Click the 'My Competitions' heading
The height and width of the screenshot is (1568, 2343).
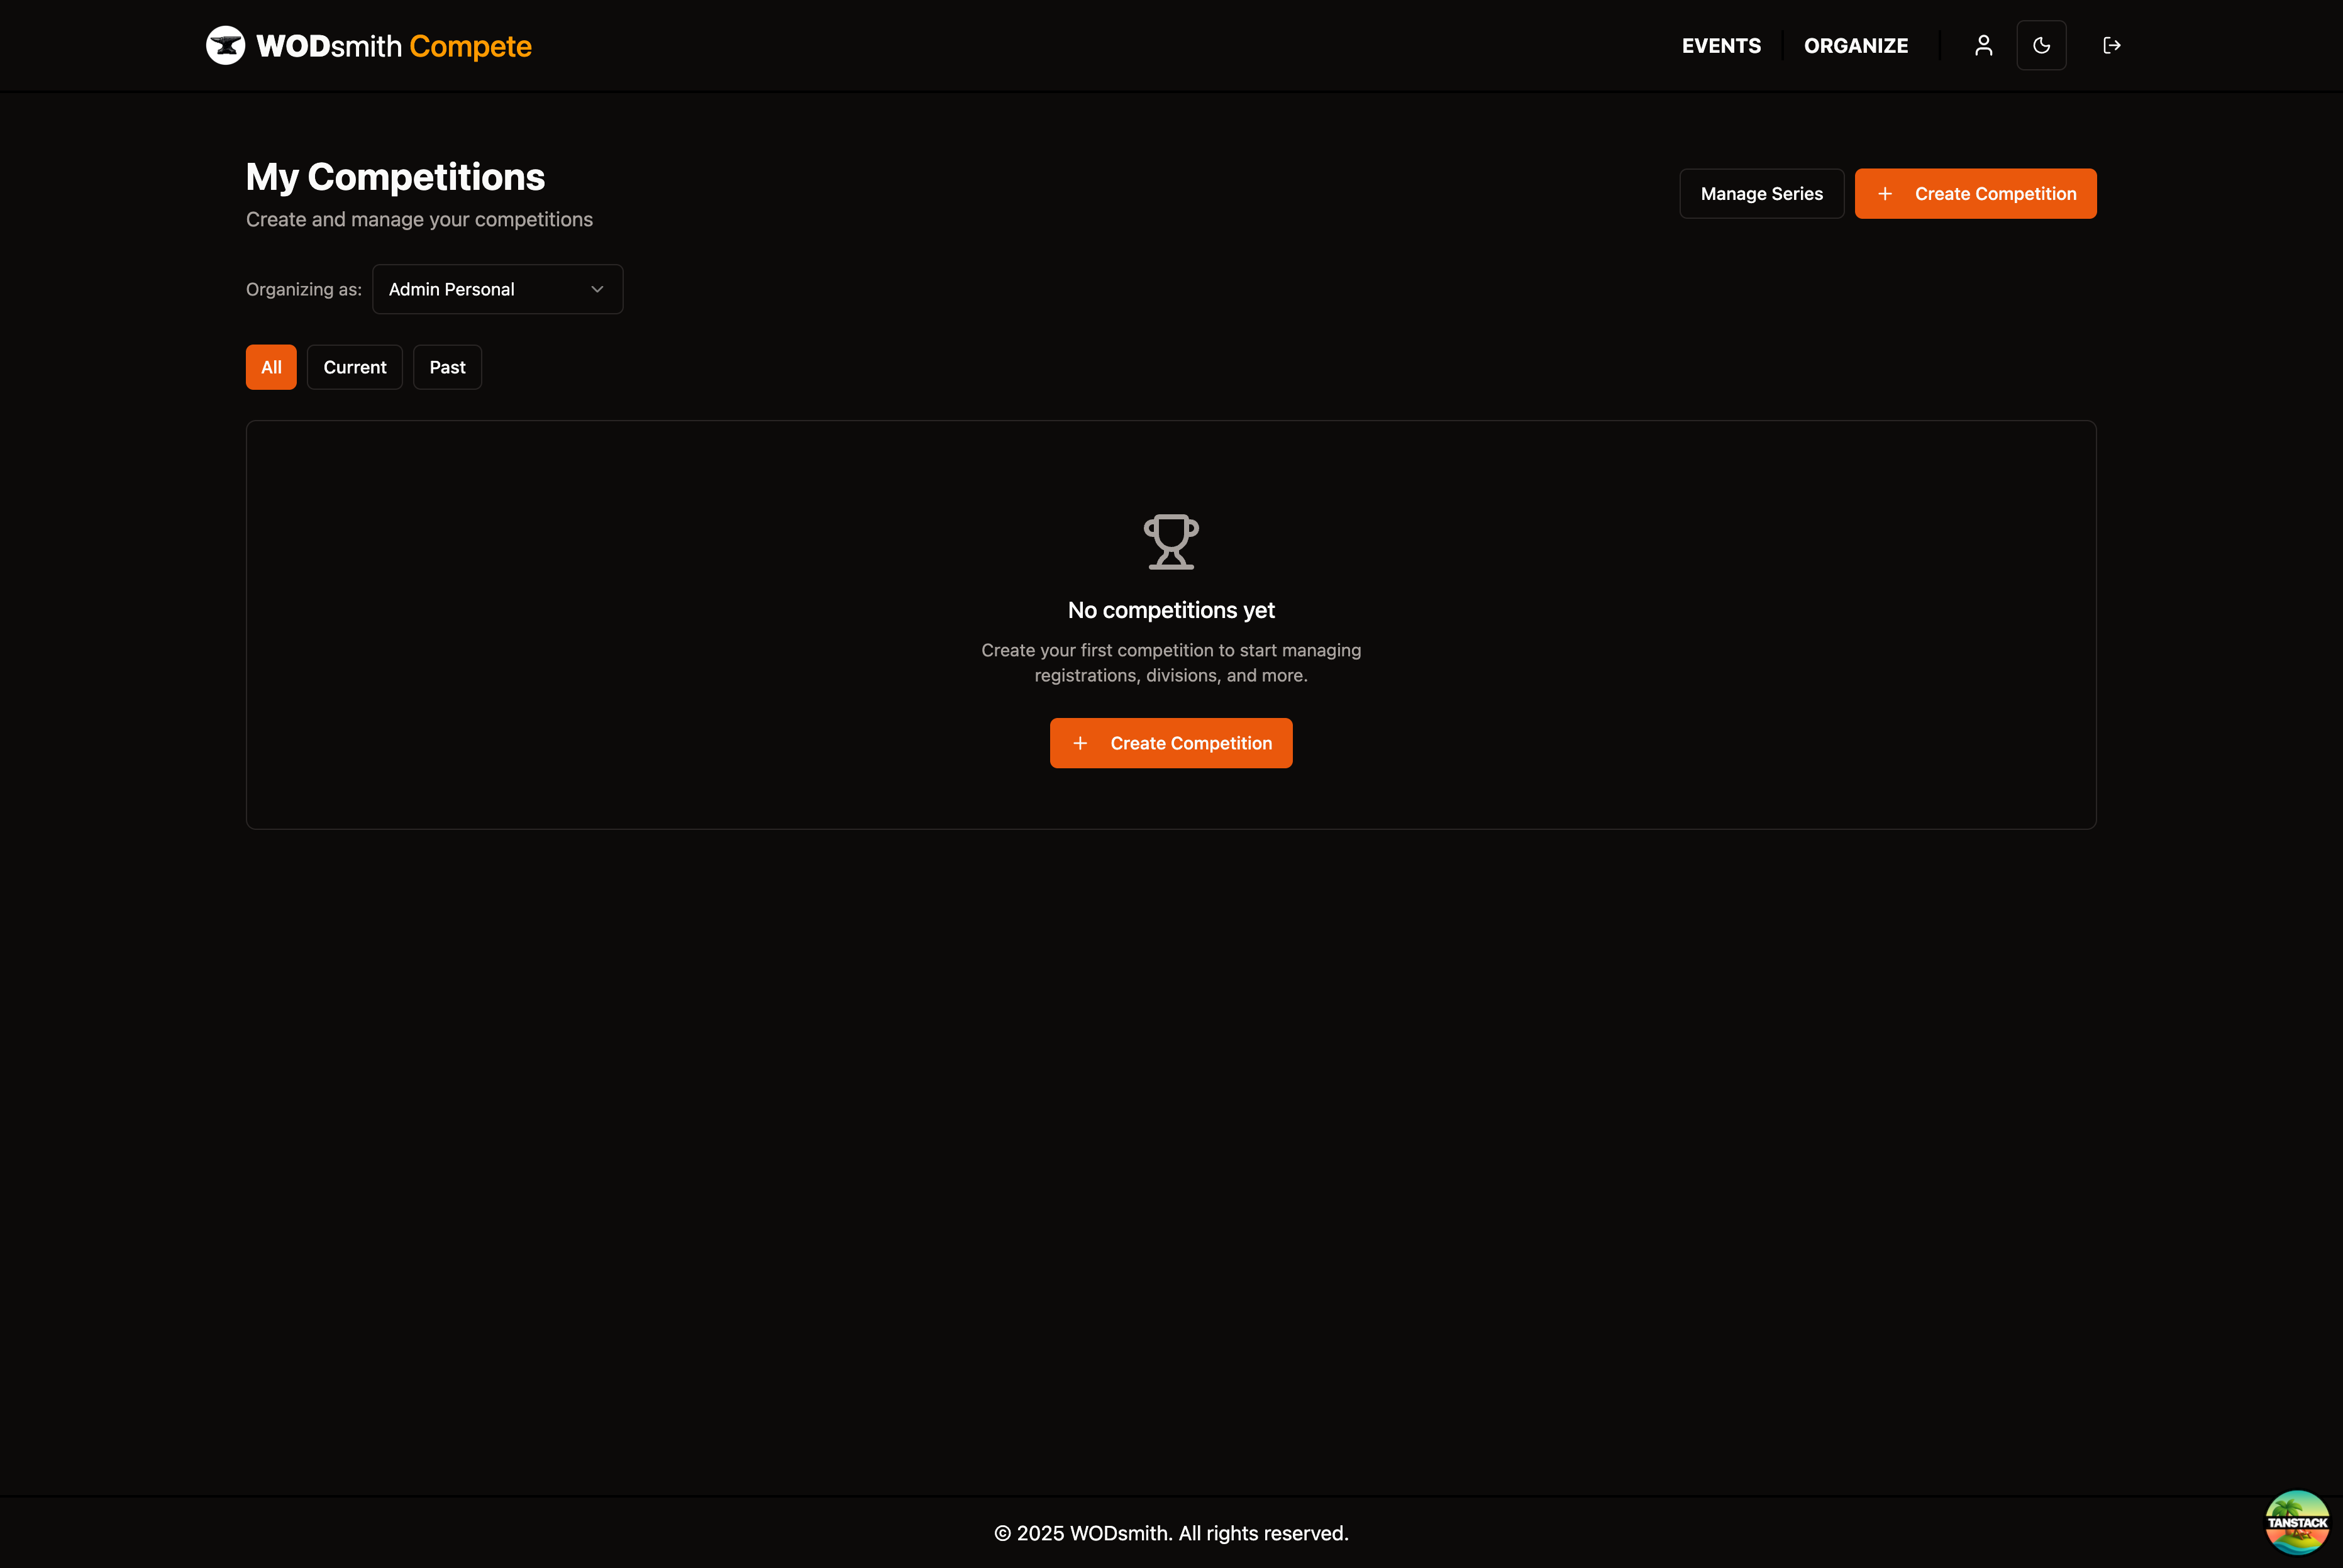click(395, 177)
